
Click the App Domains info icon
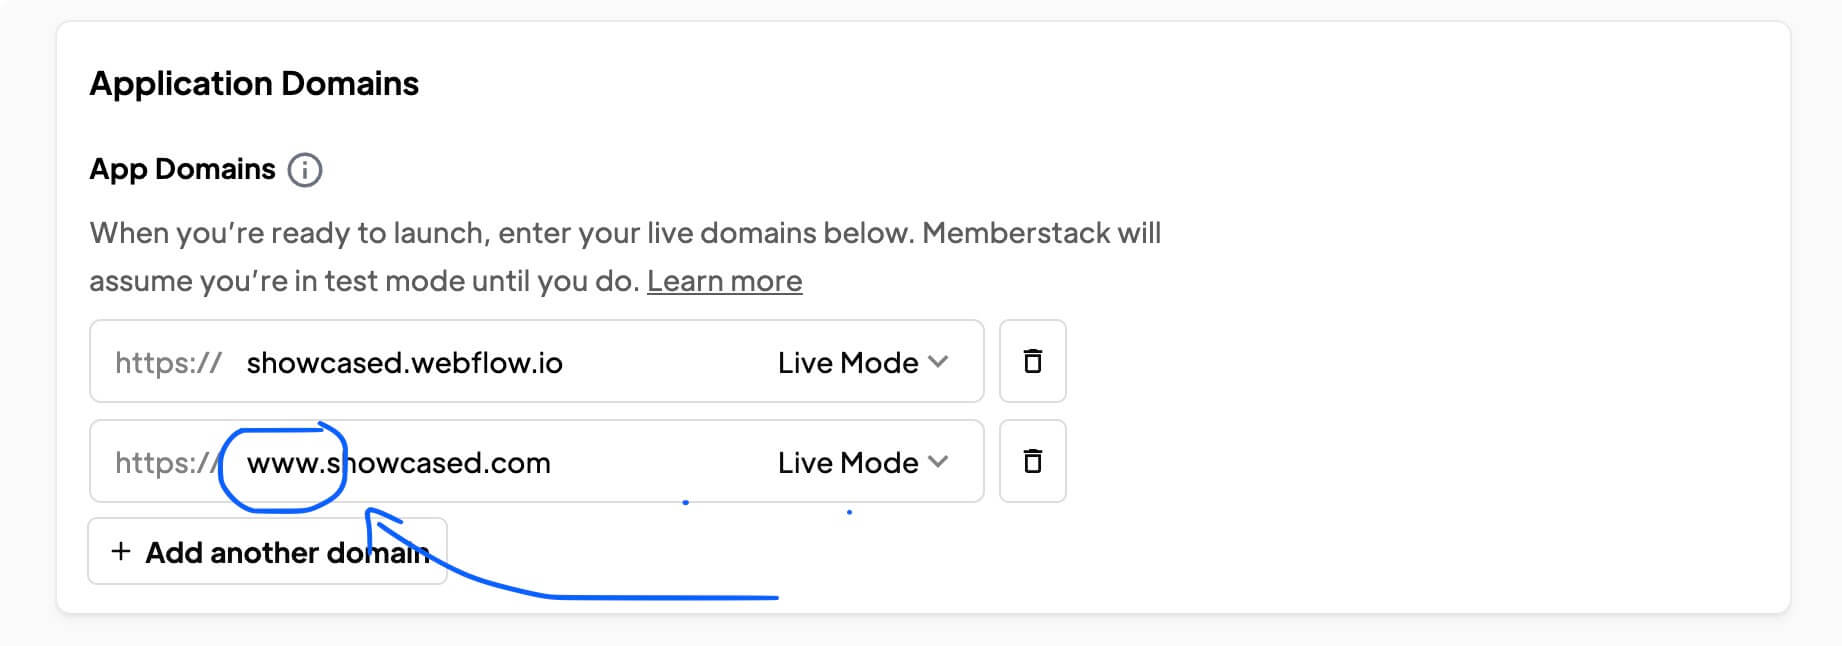(305, 170)
